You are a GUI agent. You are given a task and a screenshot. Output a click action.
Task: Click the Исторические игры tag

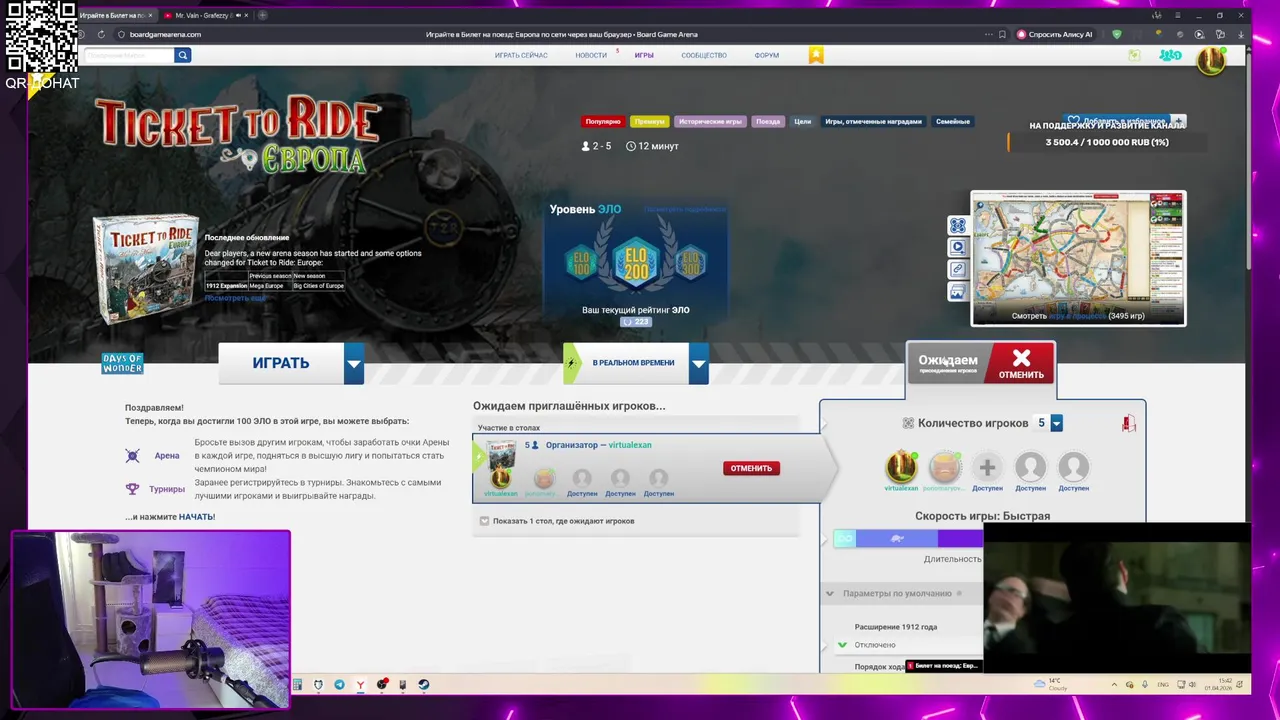710,122
